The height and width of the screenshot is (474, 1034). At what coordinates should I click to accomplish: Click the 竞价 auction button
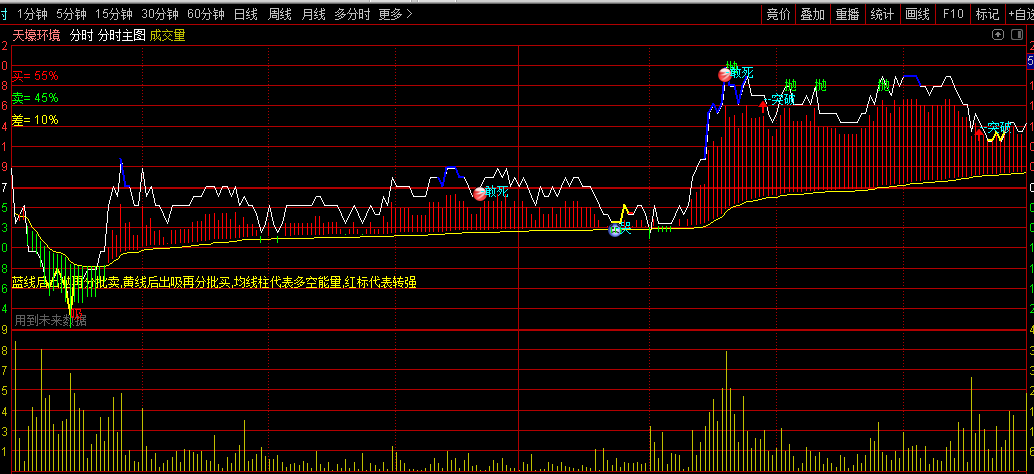[x=778, y=14]
